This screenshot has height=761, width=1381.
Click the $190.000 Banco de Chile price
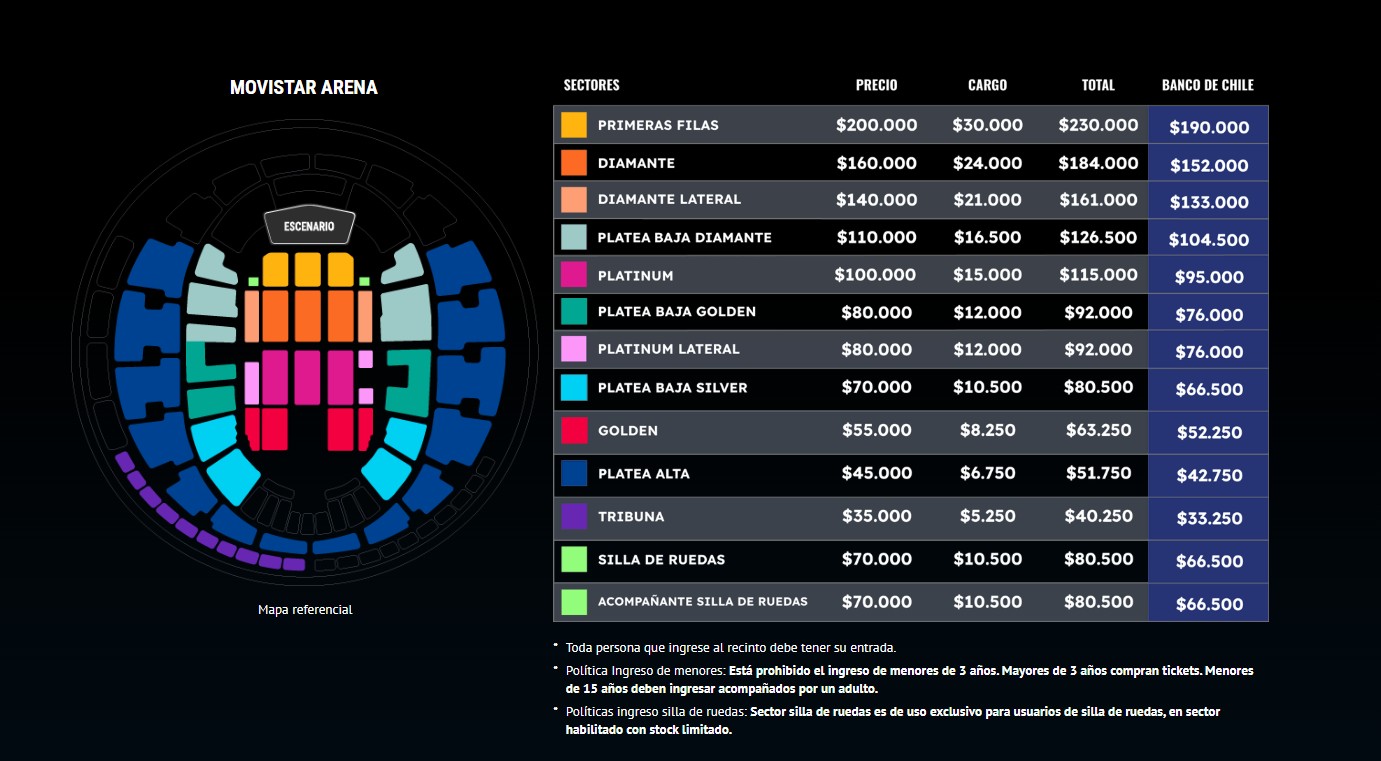pos(1209,127)
